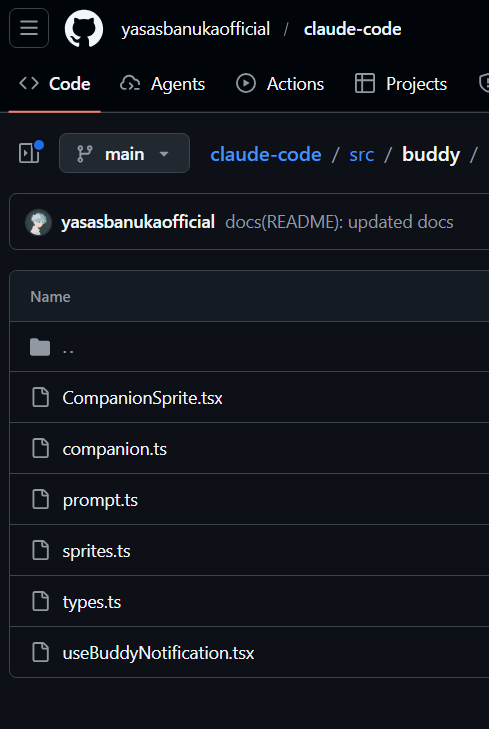489x729 pixels.
Task: Open the Projects tab
Action: tap(401, 84)
